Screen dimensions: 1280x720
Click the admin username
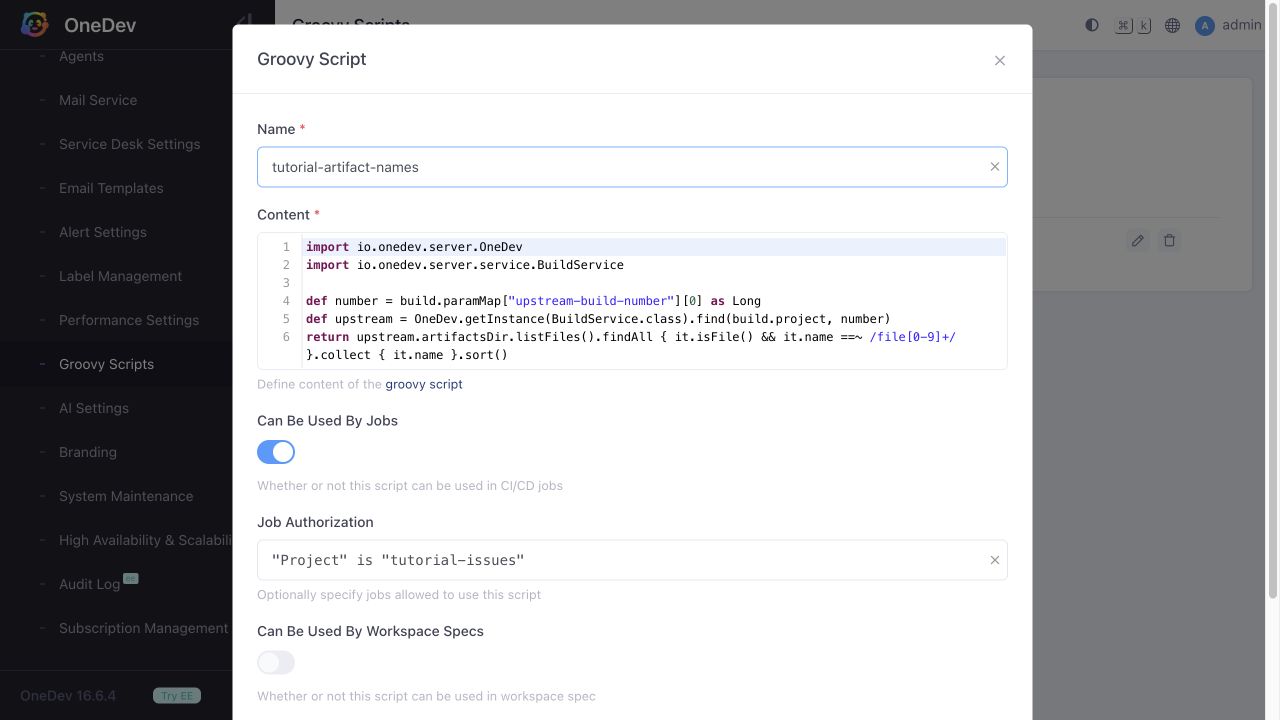click(1242, 25)
